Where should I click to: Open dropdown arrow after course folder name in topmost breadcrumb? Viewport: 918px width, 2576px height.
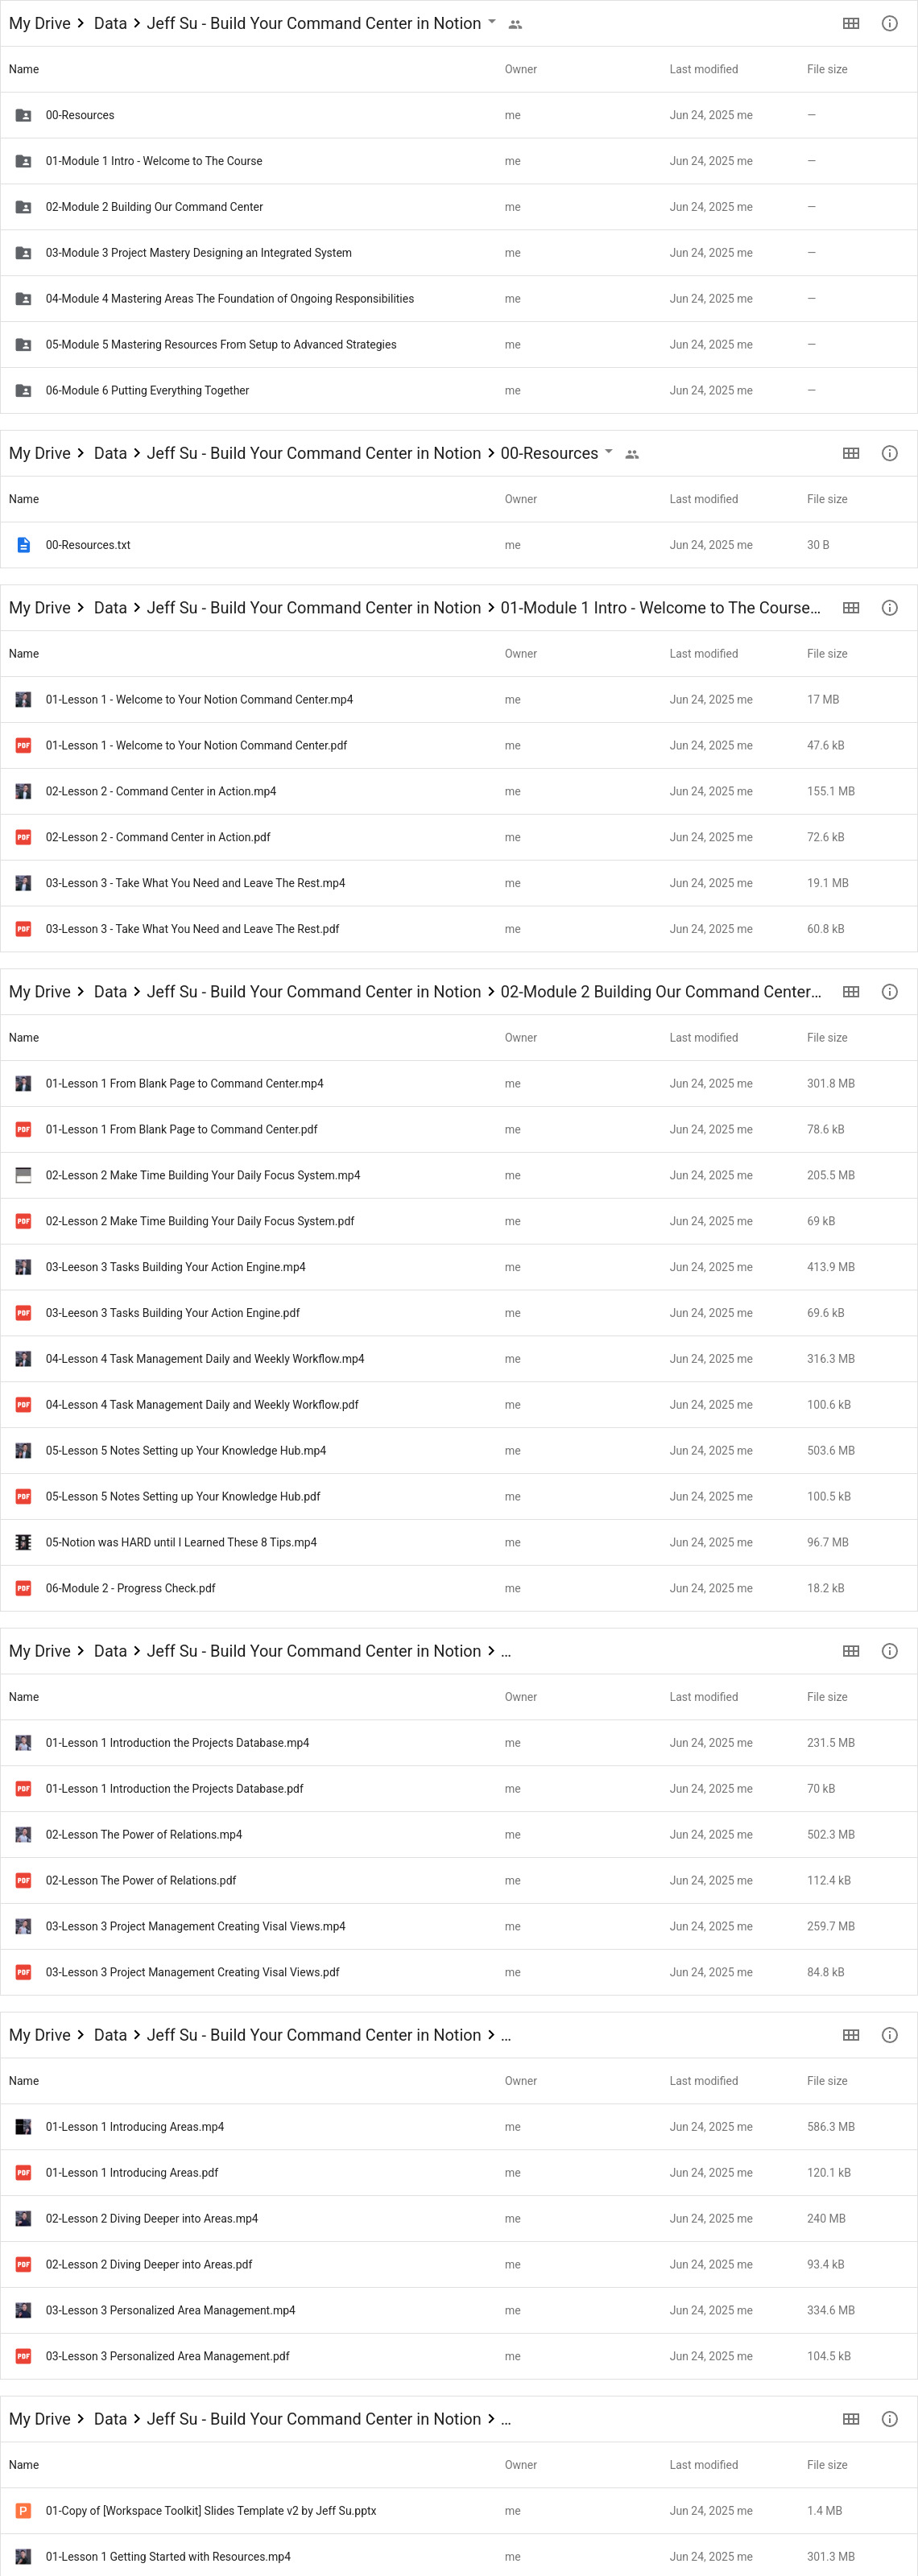(492, 22)
